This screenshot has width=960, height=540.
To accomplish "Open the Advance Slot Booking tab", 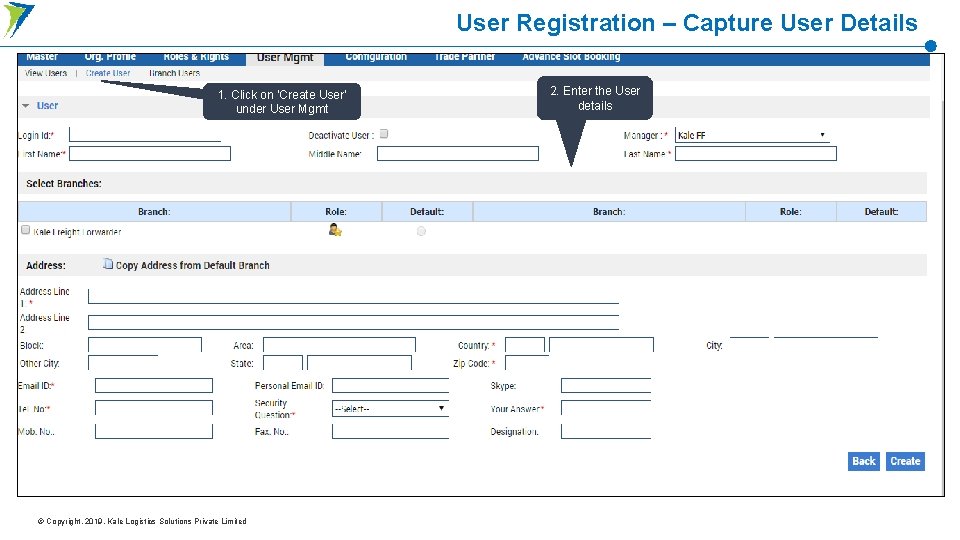I will click(571, 57).
